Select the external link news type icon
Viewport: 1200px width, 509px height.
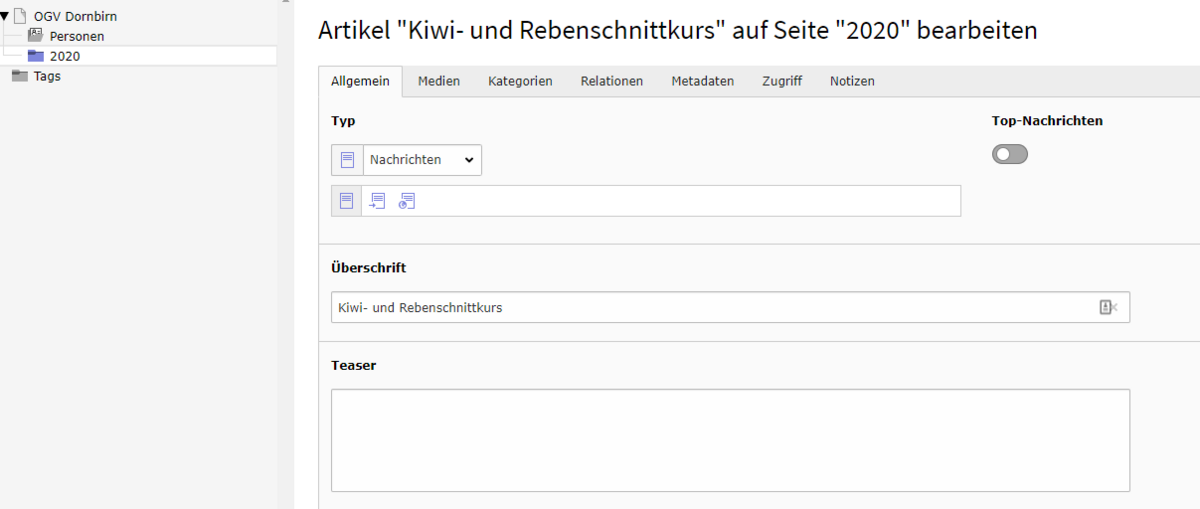click(x=407, y=201)
